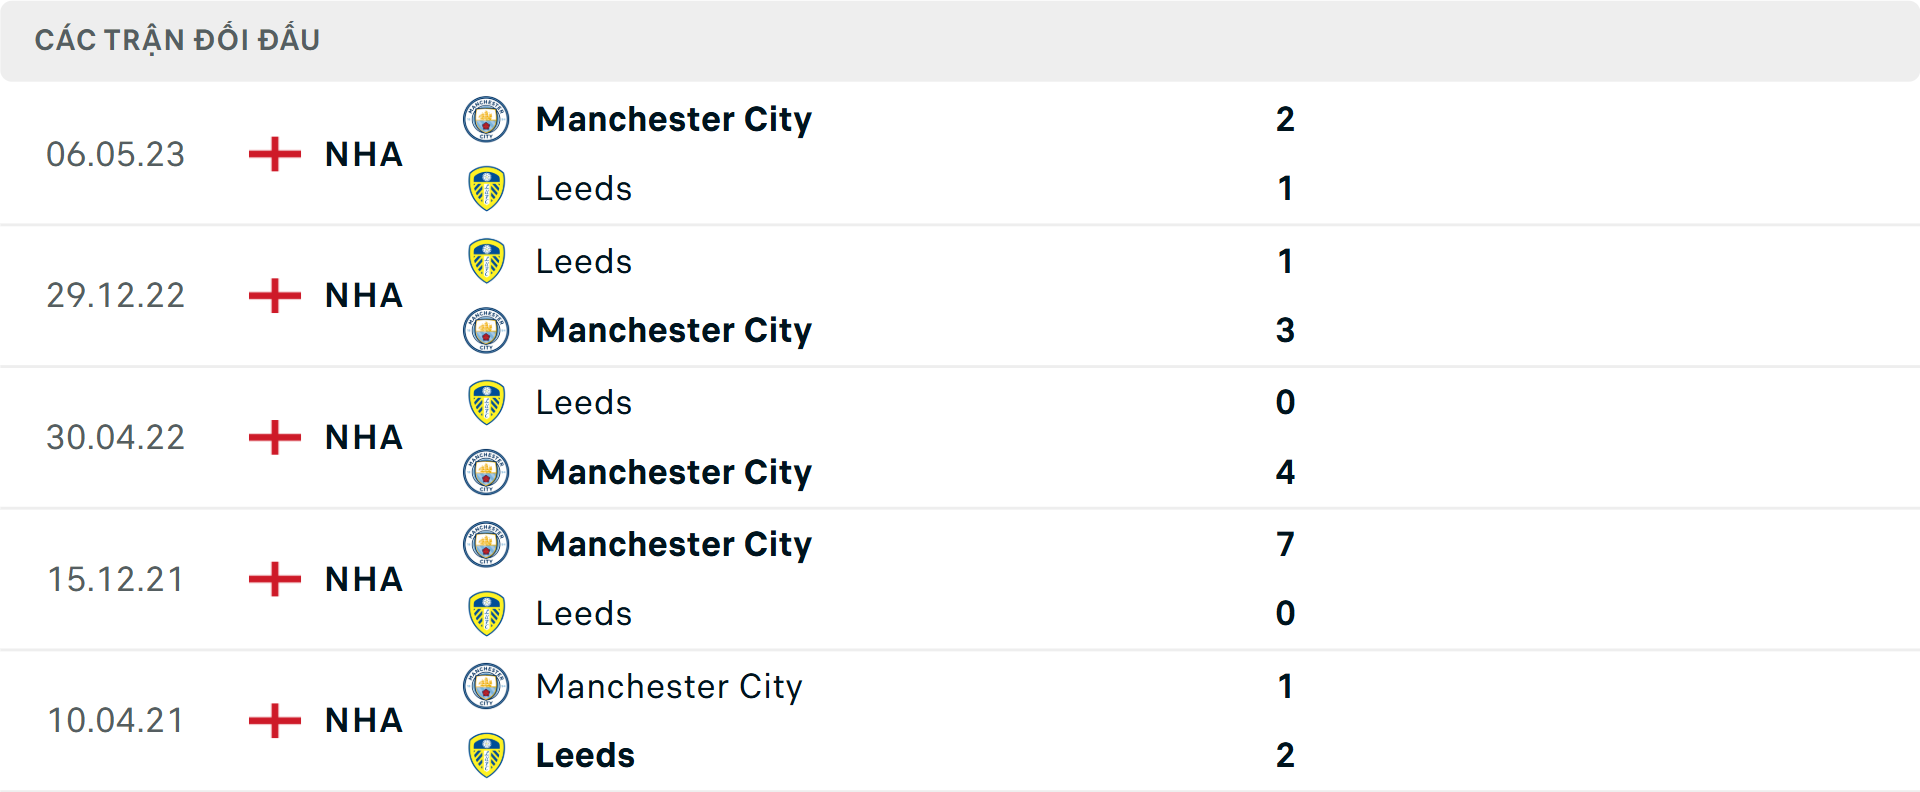Select the Leeds badge in the 06.05.23 row
Image resolution: width=1920 pixels, height=792 pixels.
click(x=487, y=188)
